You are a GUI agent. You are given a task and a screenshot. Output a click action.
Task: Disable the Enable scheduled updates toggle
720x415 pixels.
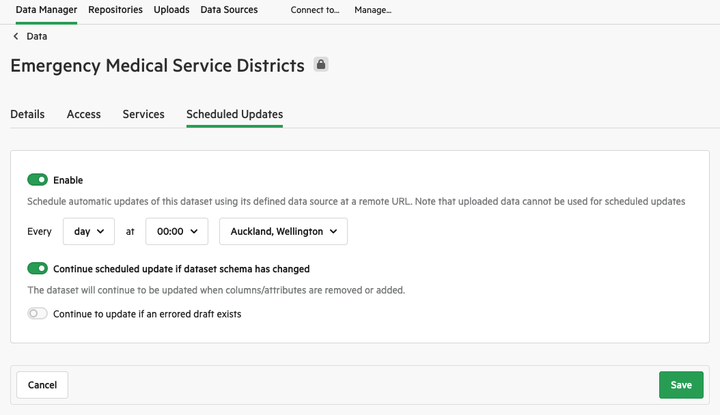pyautogui.click(x=37, y=179)
